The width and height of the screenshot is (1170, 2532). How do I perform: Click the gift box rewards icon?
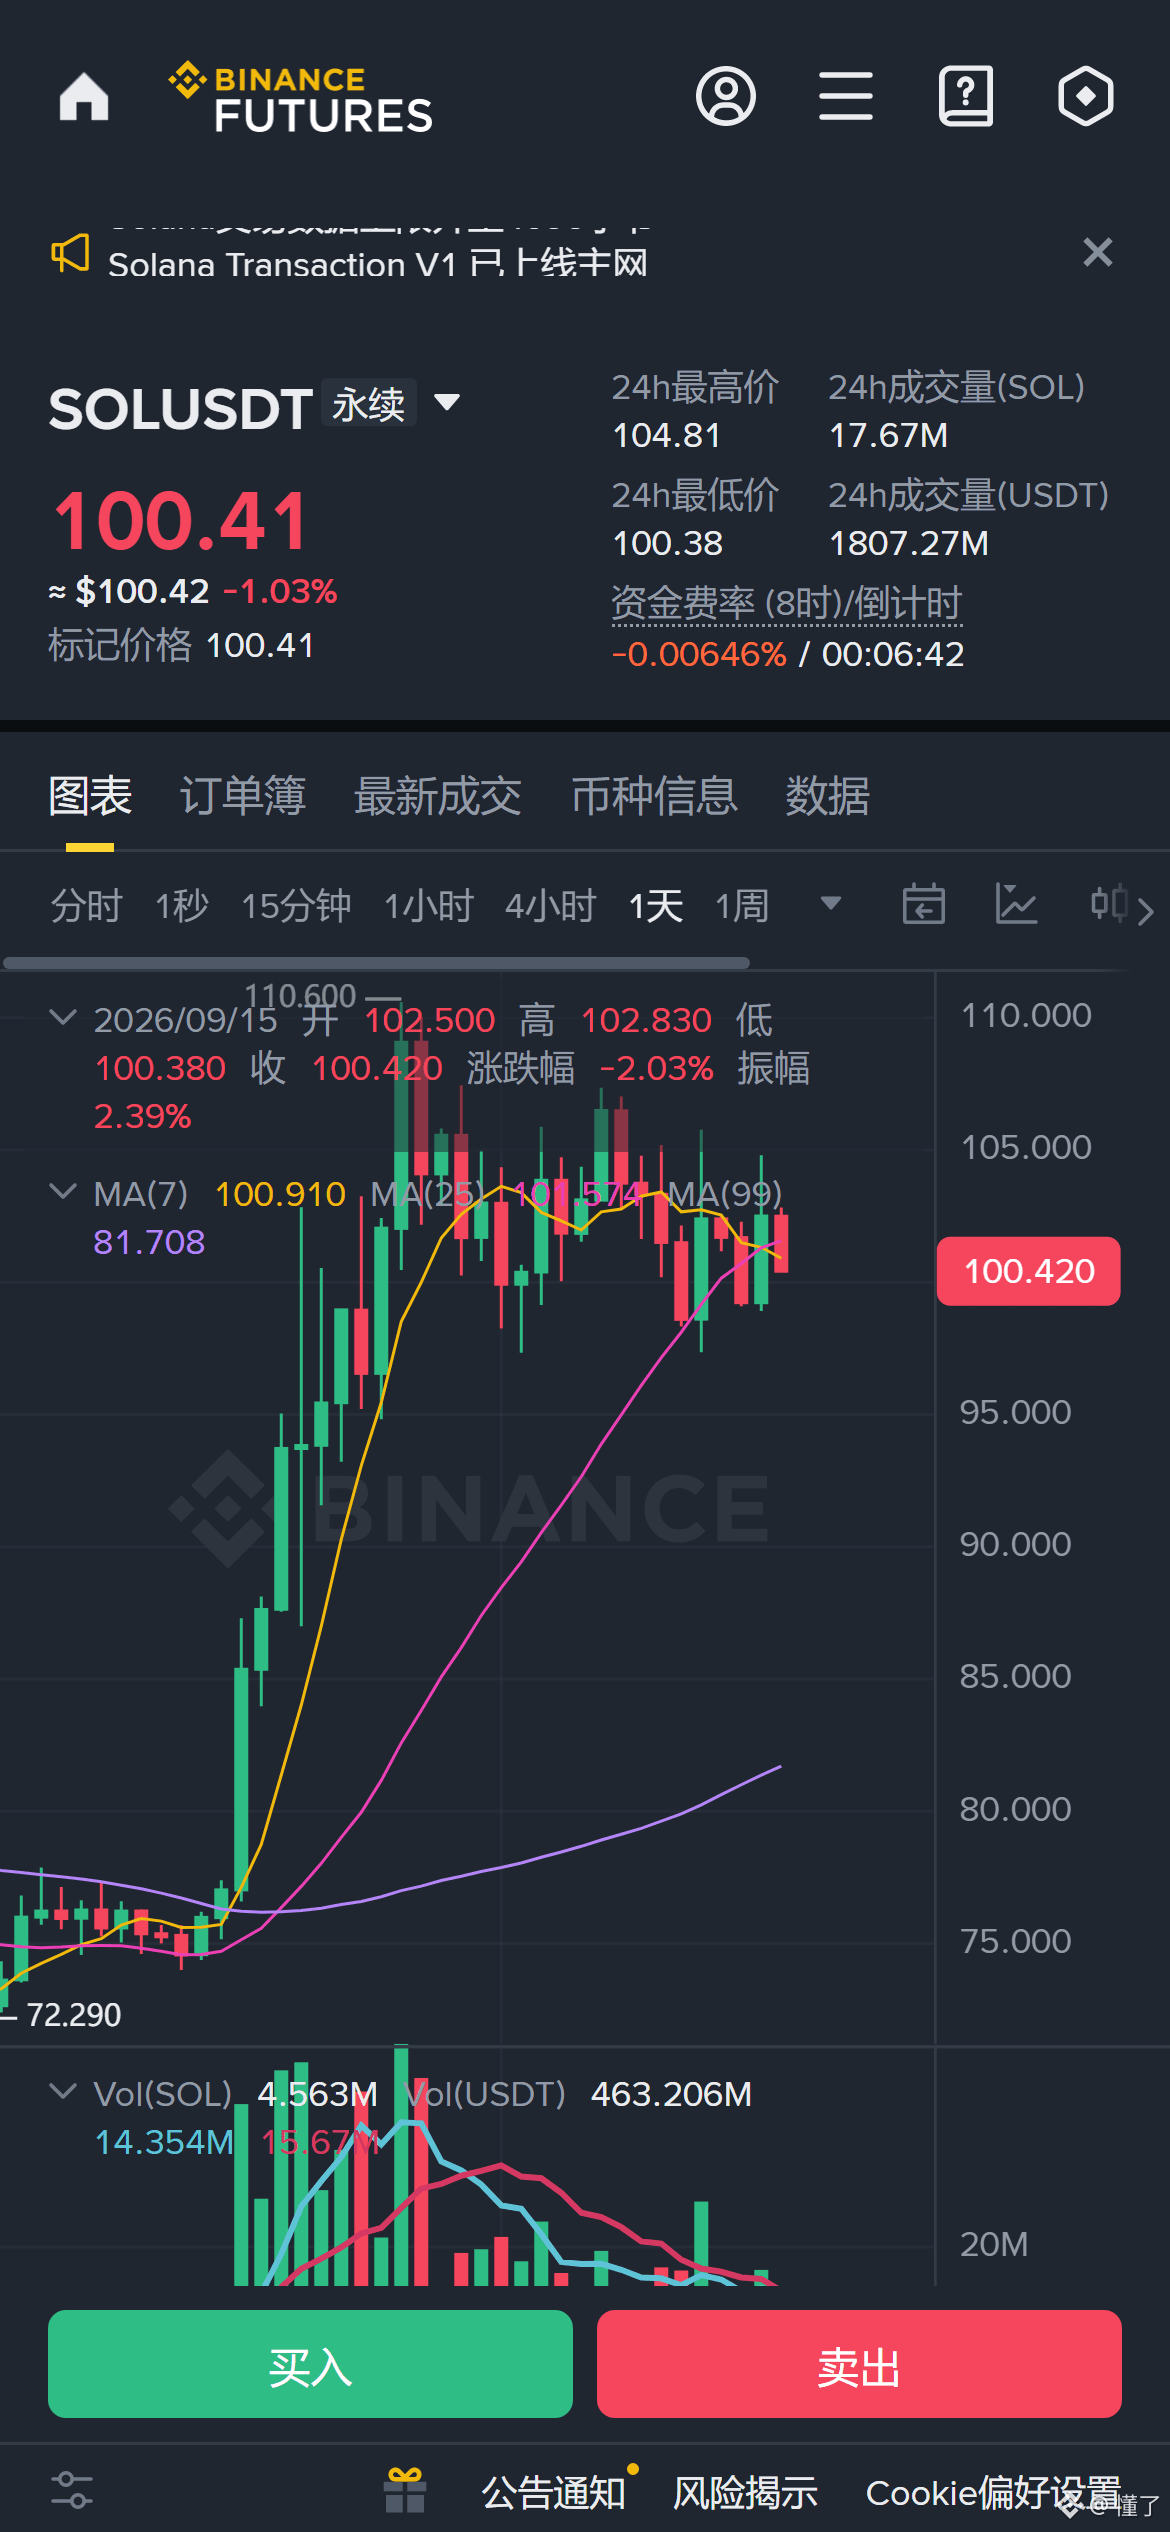(405, 2490)
